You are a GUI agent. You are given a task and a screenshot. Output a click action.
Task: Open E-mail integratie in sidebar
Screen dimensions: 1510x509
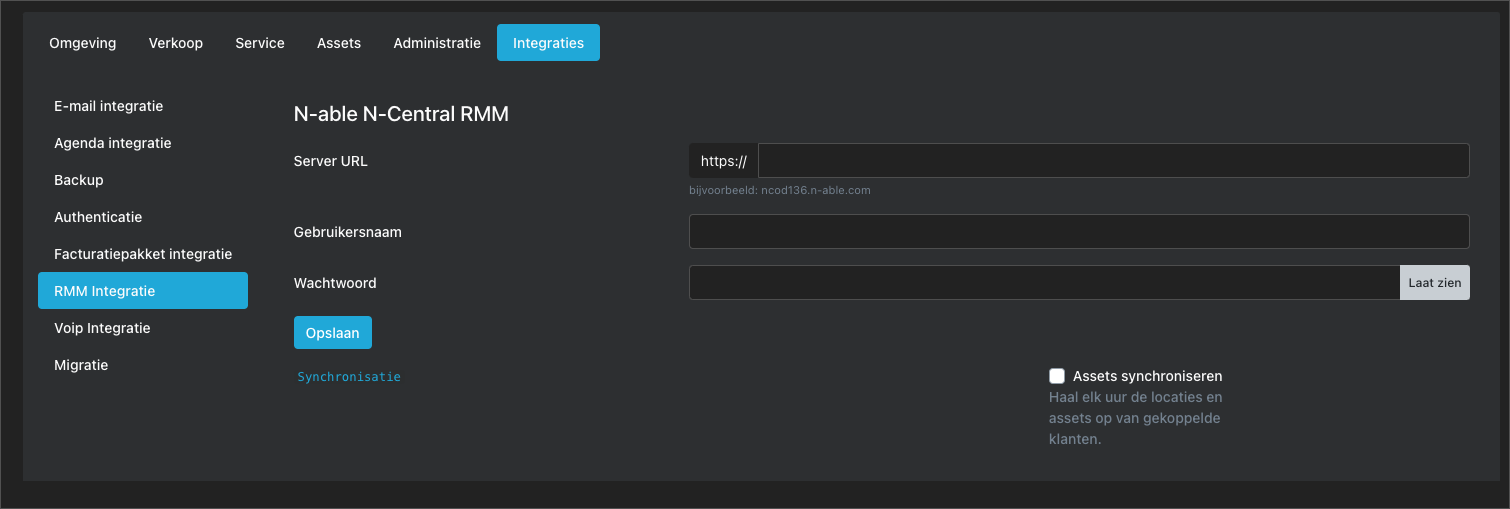(x=143, y=106)
